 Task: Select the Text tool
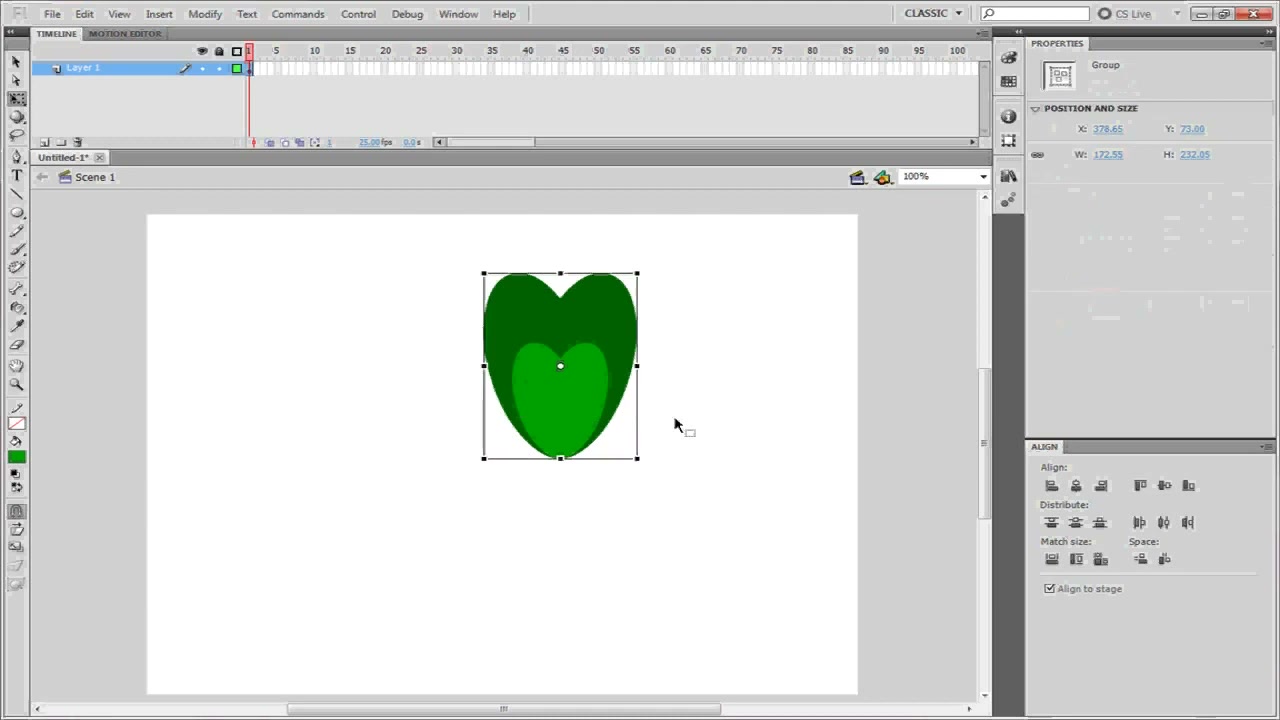point(16,175)
